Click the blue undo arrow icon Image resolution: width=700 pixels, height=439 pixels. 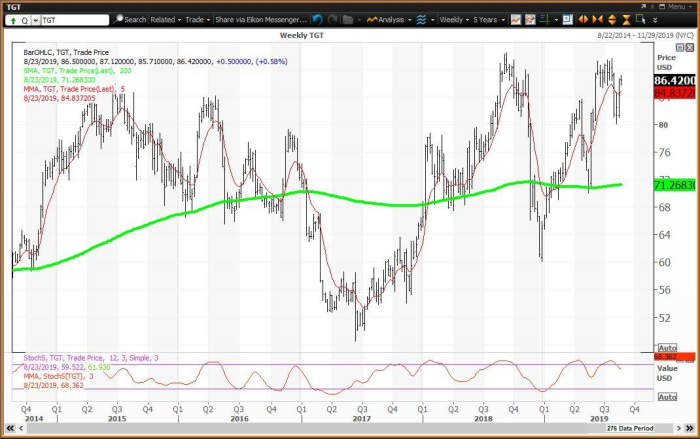(316, 19)
